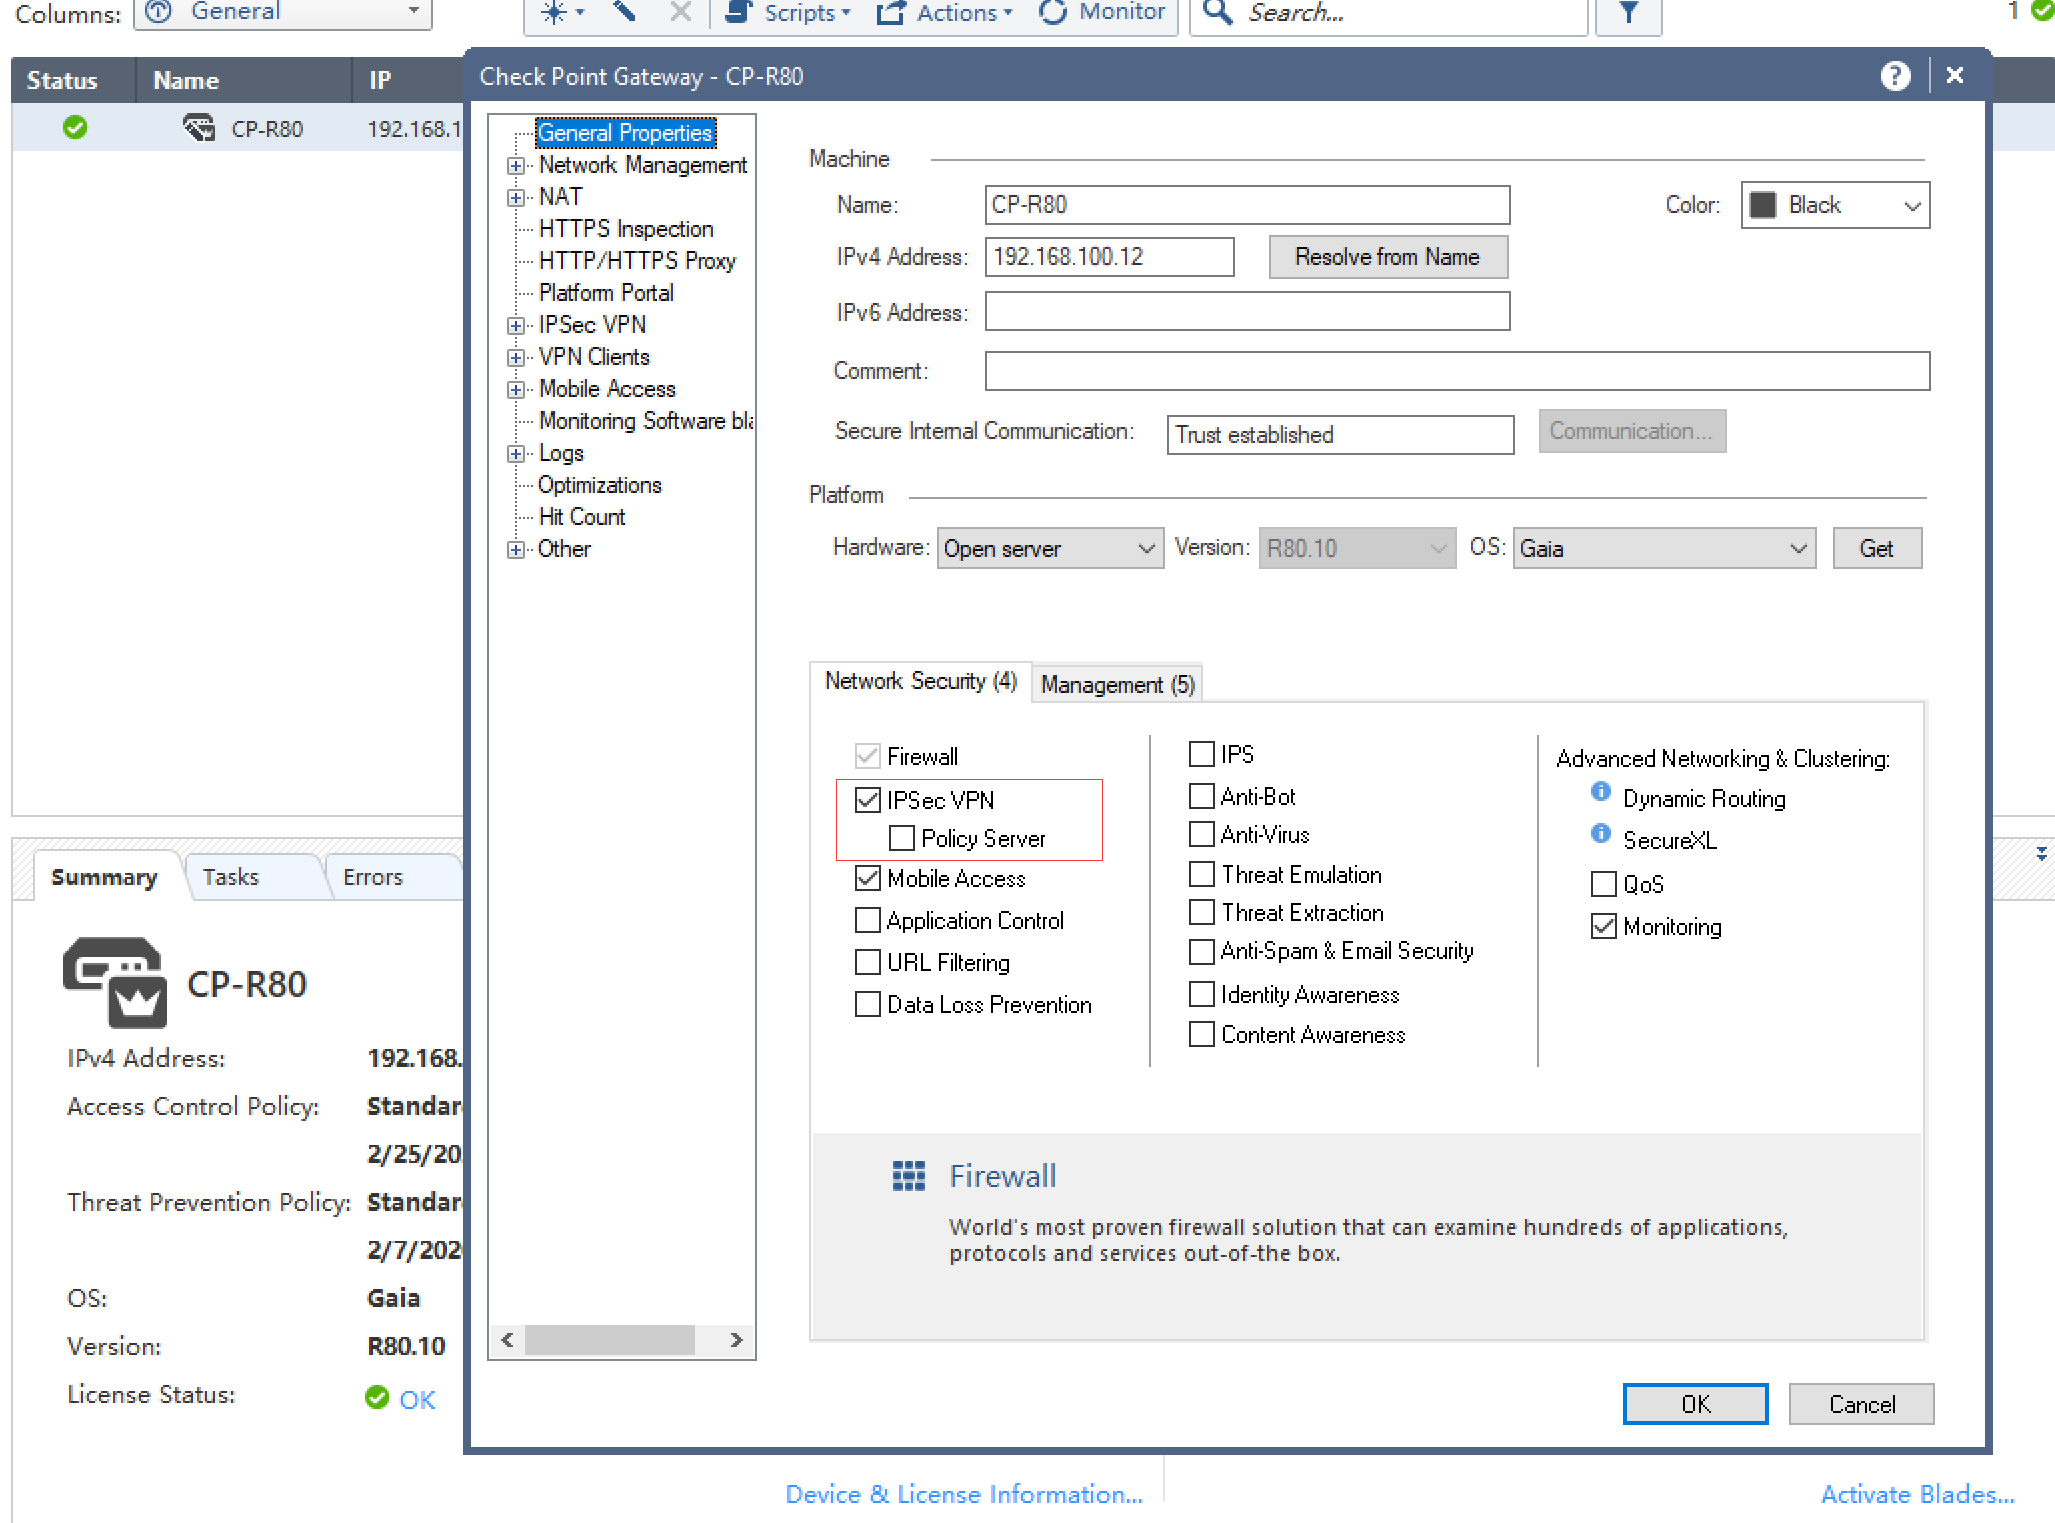Click the Monitor refresh icon
Screen dimensions: 2055x1523
pos(1053,12)
